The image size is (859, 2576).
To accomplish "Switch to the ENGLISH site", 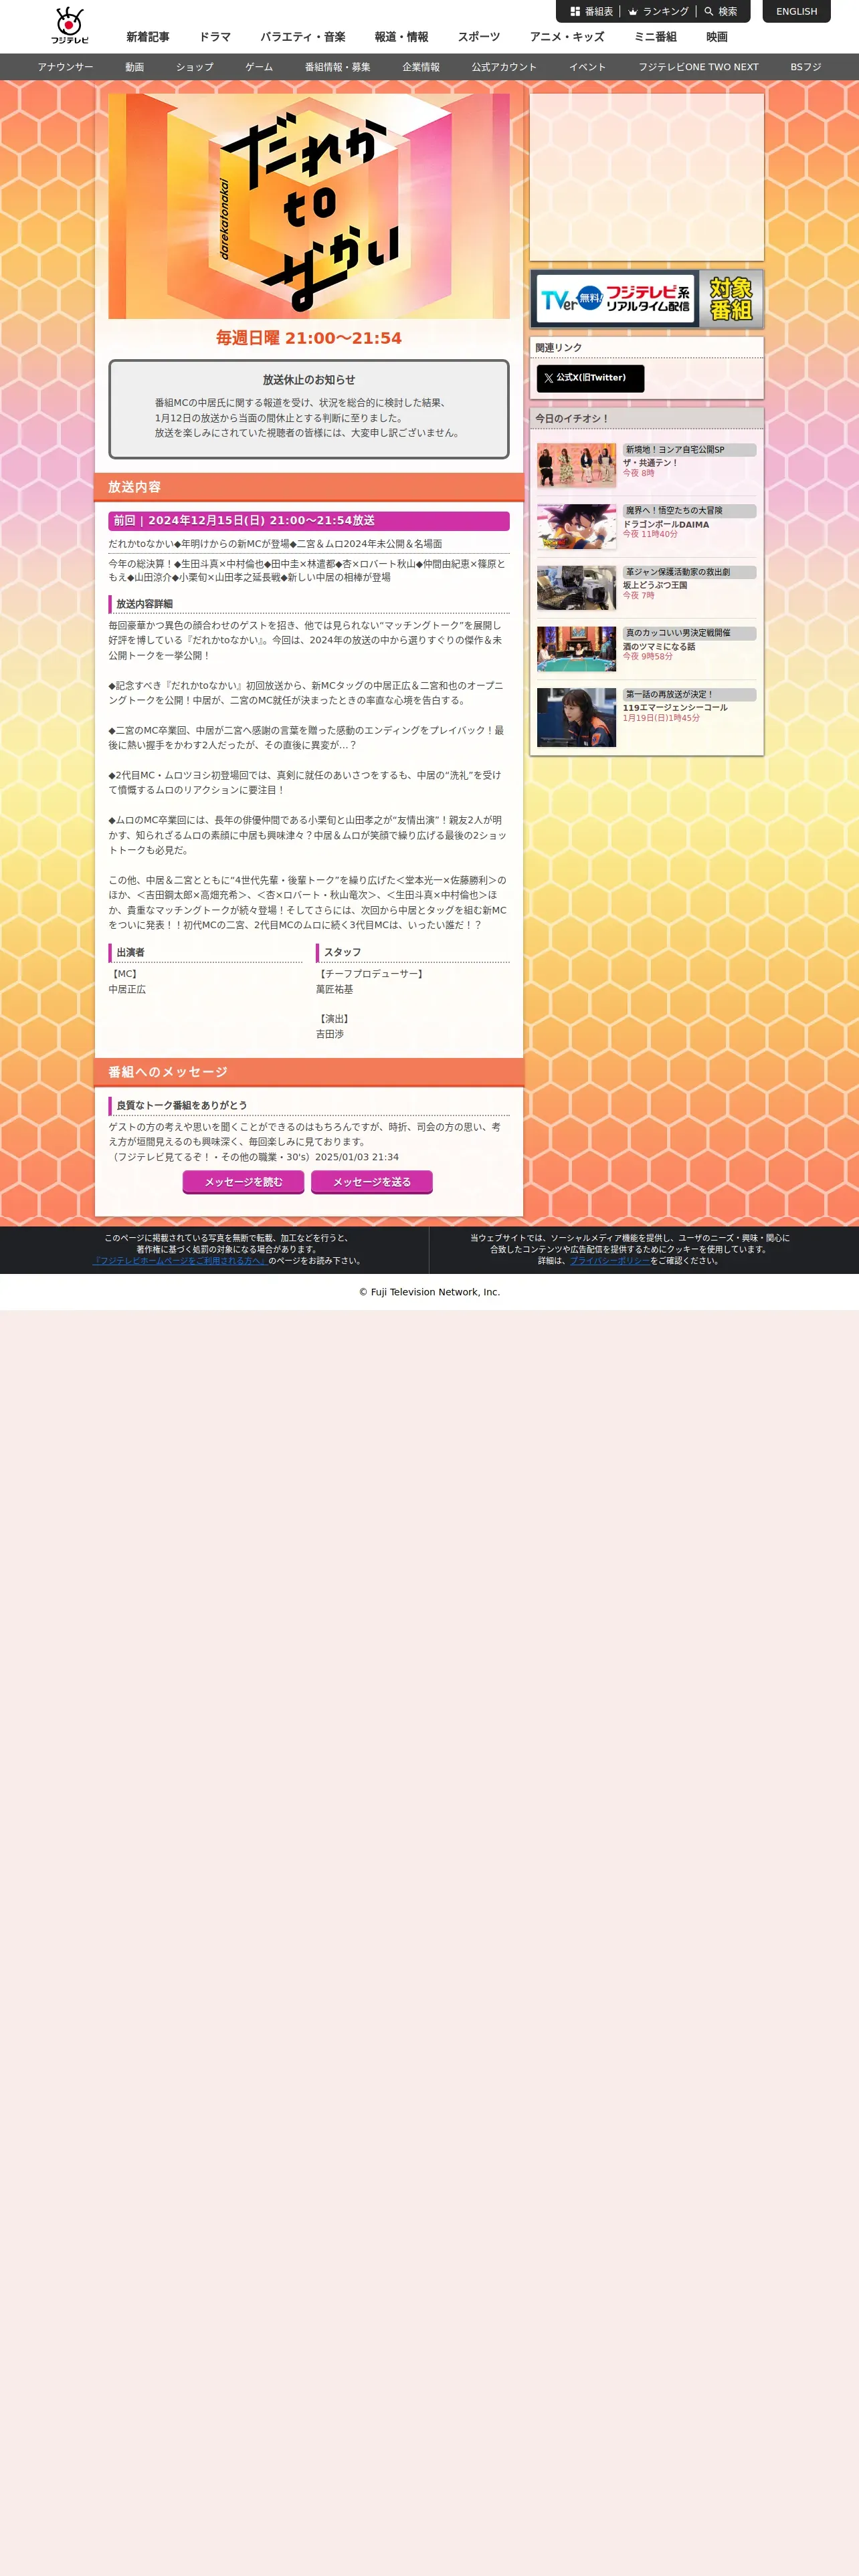I will [x=796, y=12].
